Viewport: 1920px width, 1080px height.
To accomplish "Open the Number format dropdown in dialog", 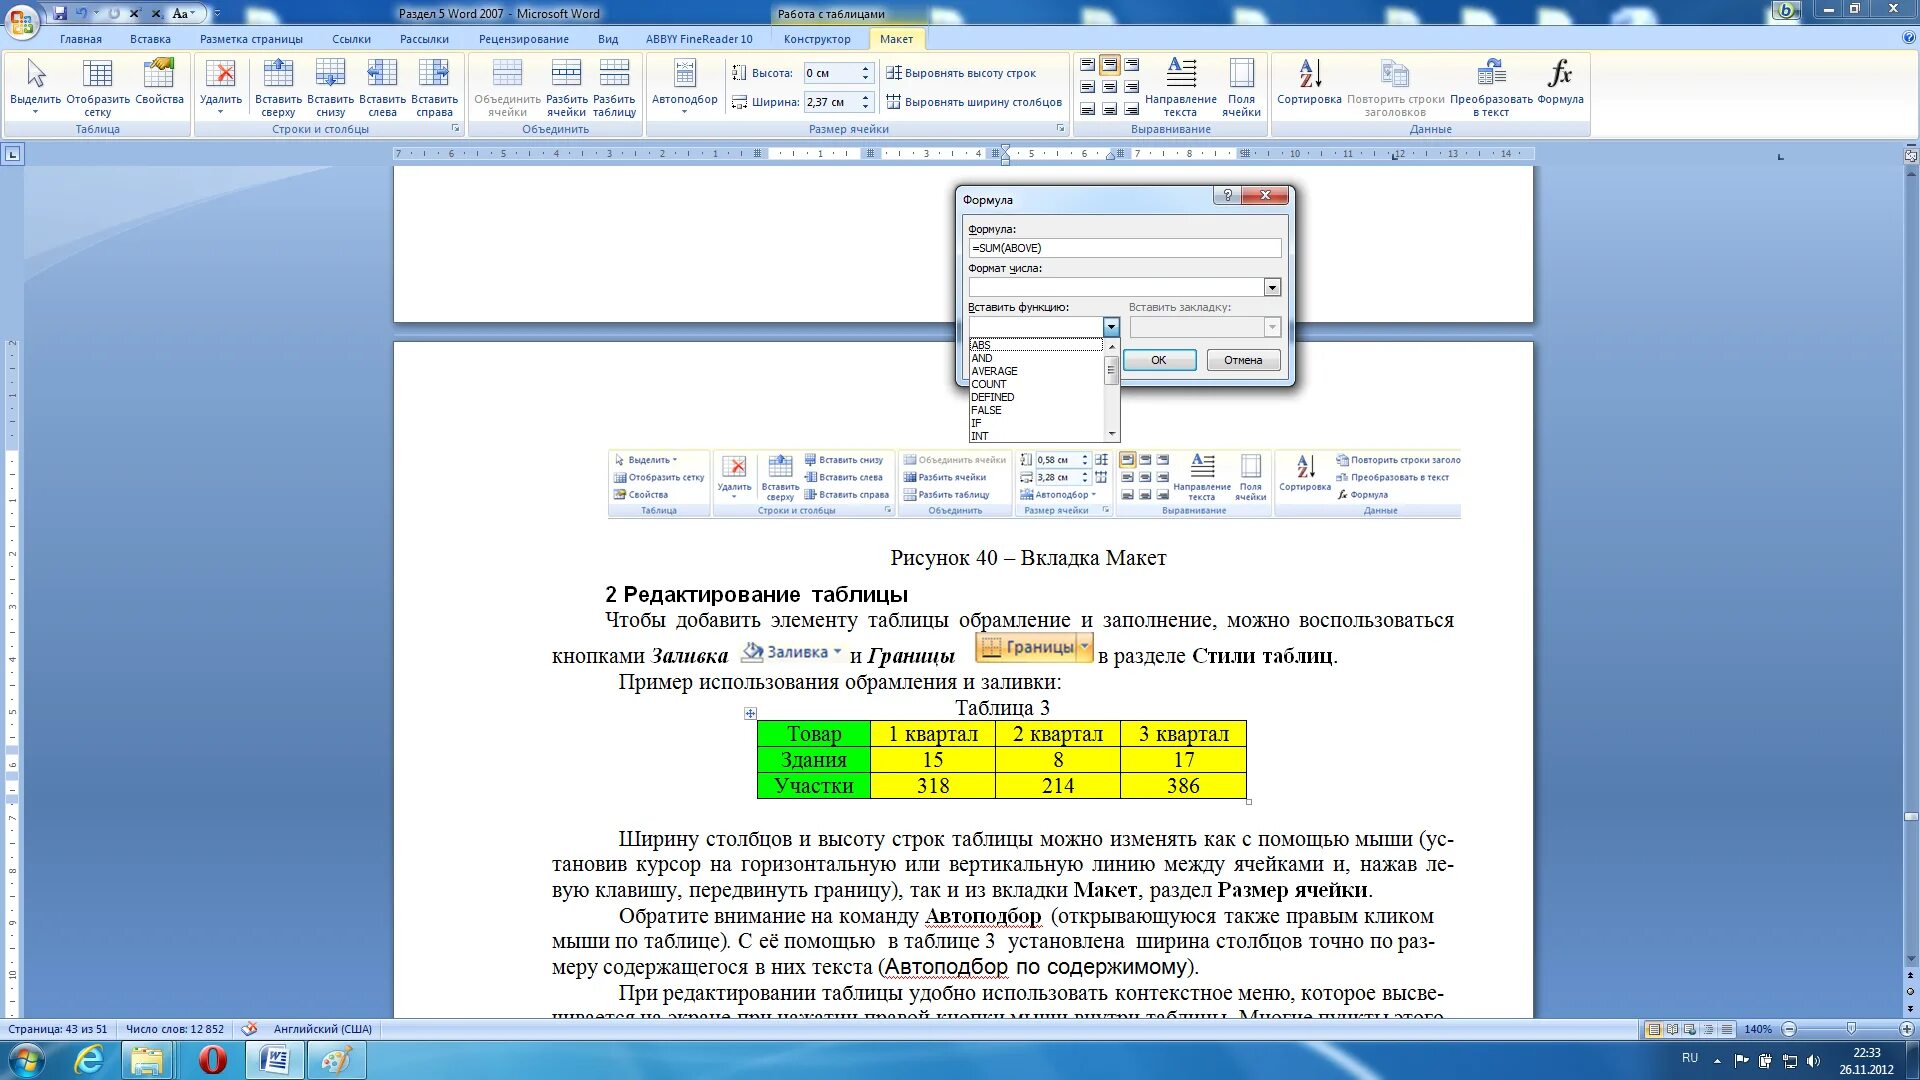I will click(1272, 288).
